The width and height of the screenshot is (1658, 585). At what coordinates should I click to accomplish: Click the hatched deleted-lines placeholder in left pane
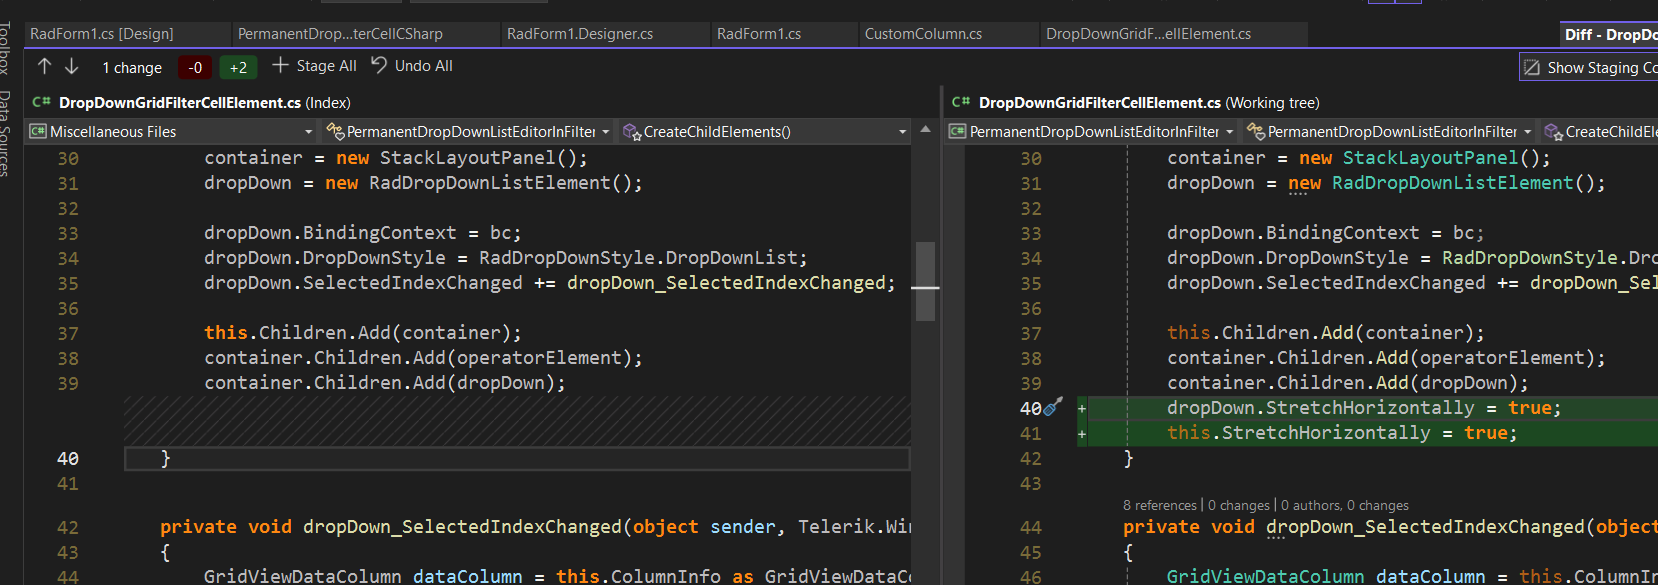(x=517, y=421)
